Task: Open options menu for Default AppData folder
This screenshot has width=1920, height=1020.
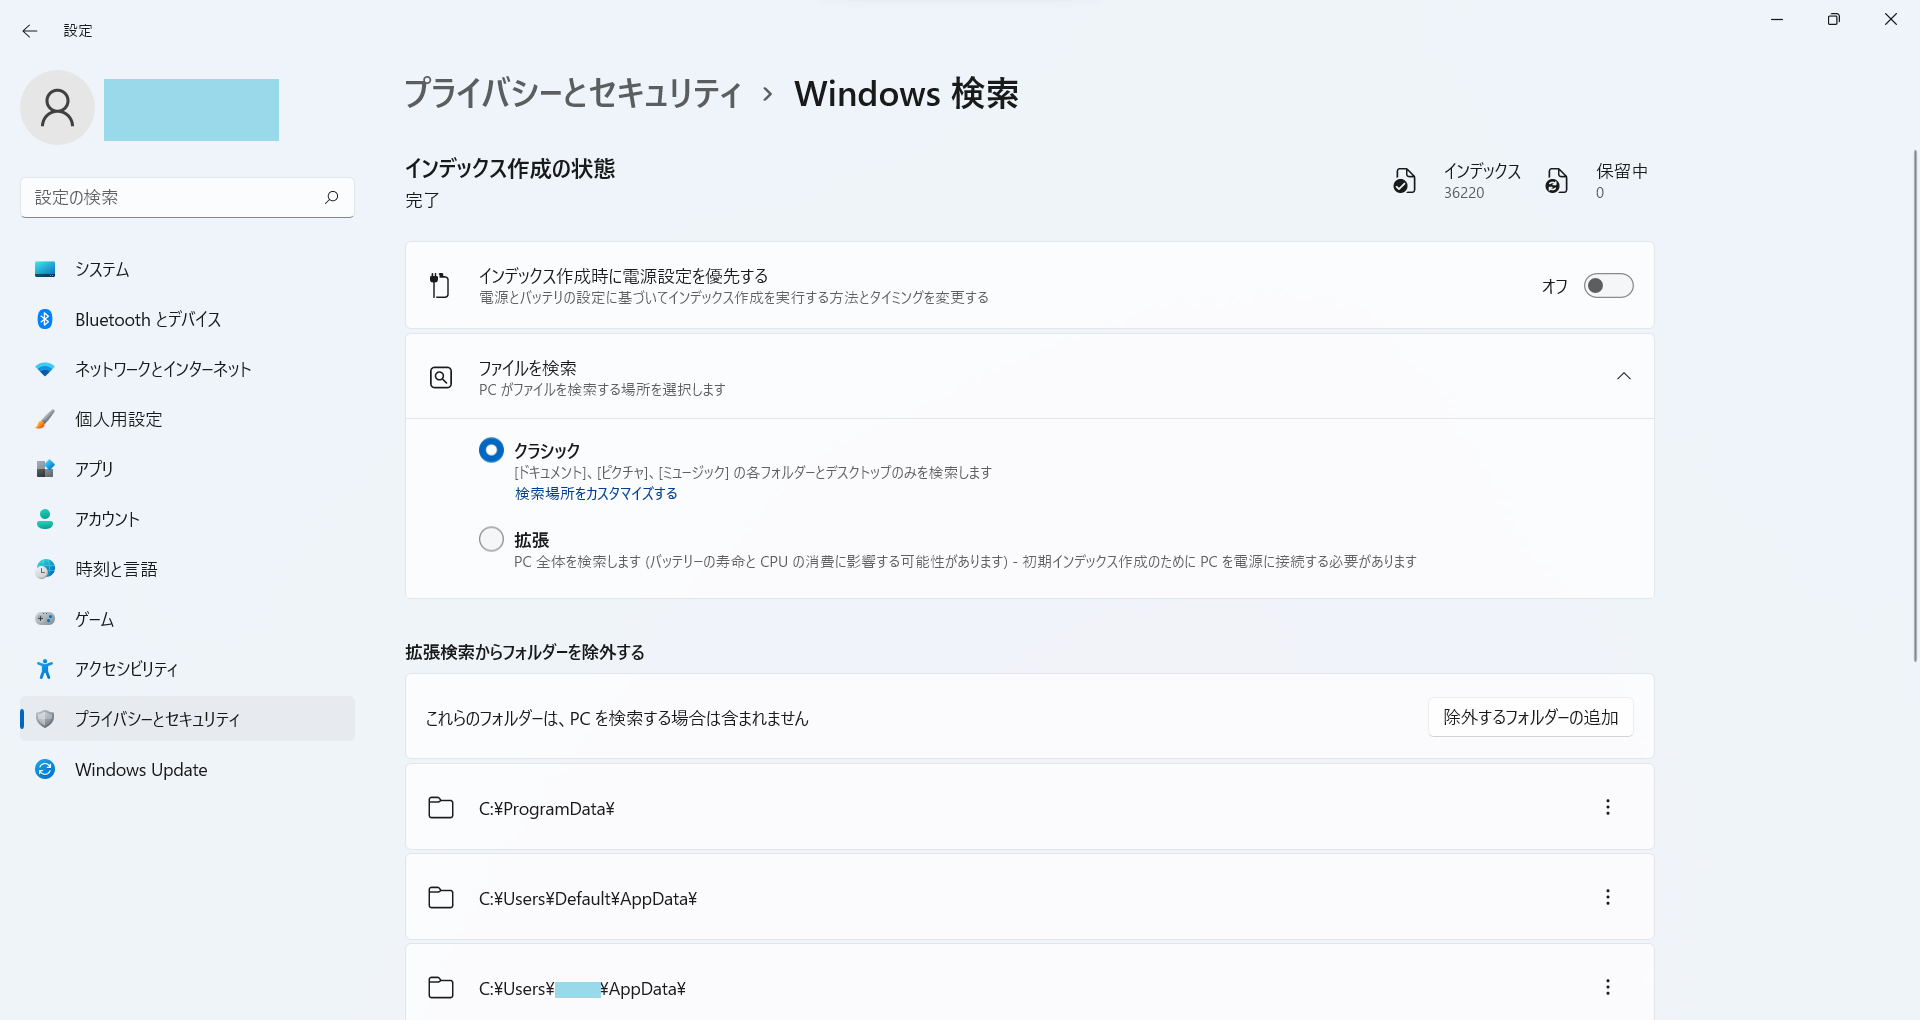Action: pos(1607,897)
